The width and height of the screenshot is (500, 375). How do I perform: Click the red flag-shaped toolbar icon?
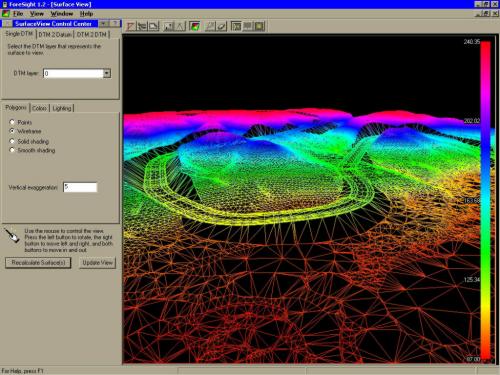(131, 26)
